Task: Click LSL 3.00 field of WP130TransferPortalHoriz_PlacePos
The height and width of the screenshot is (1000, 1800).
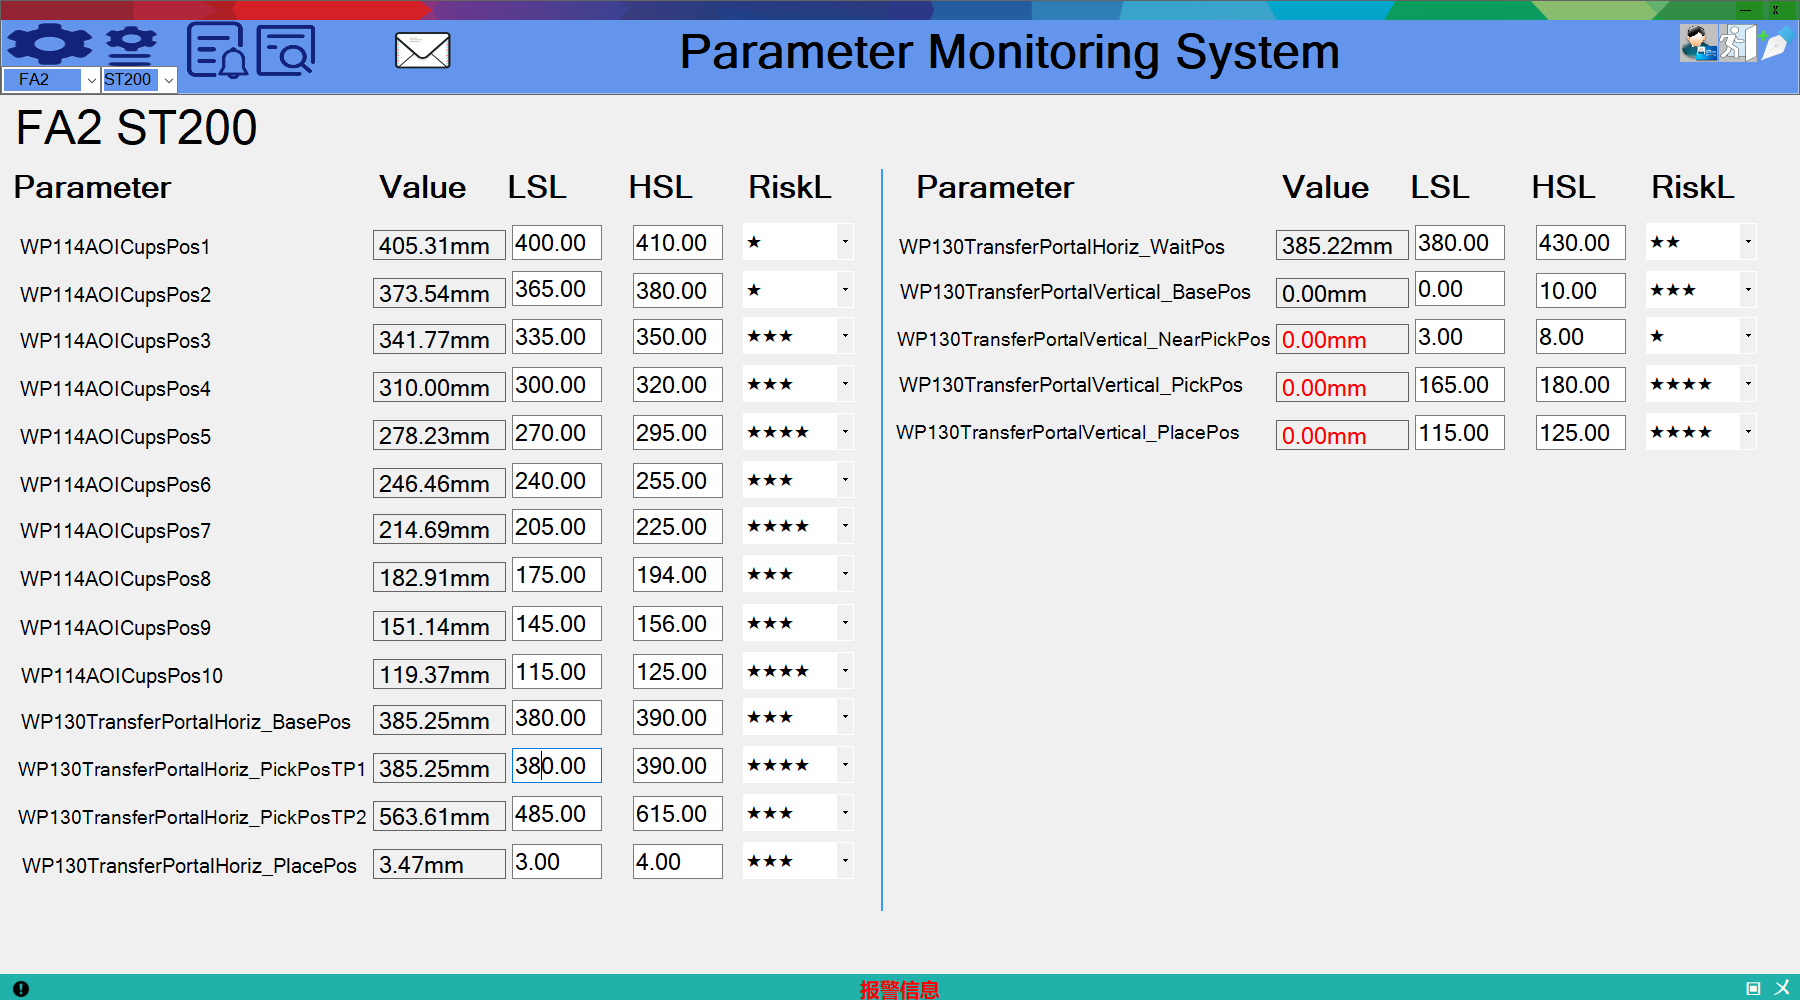Action: click(x=557, y=862)
